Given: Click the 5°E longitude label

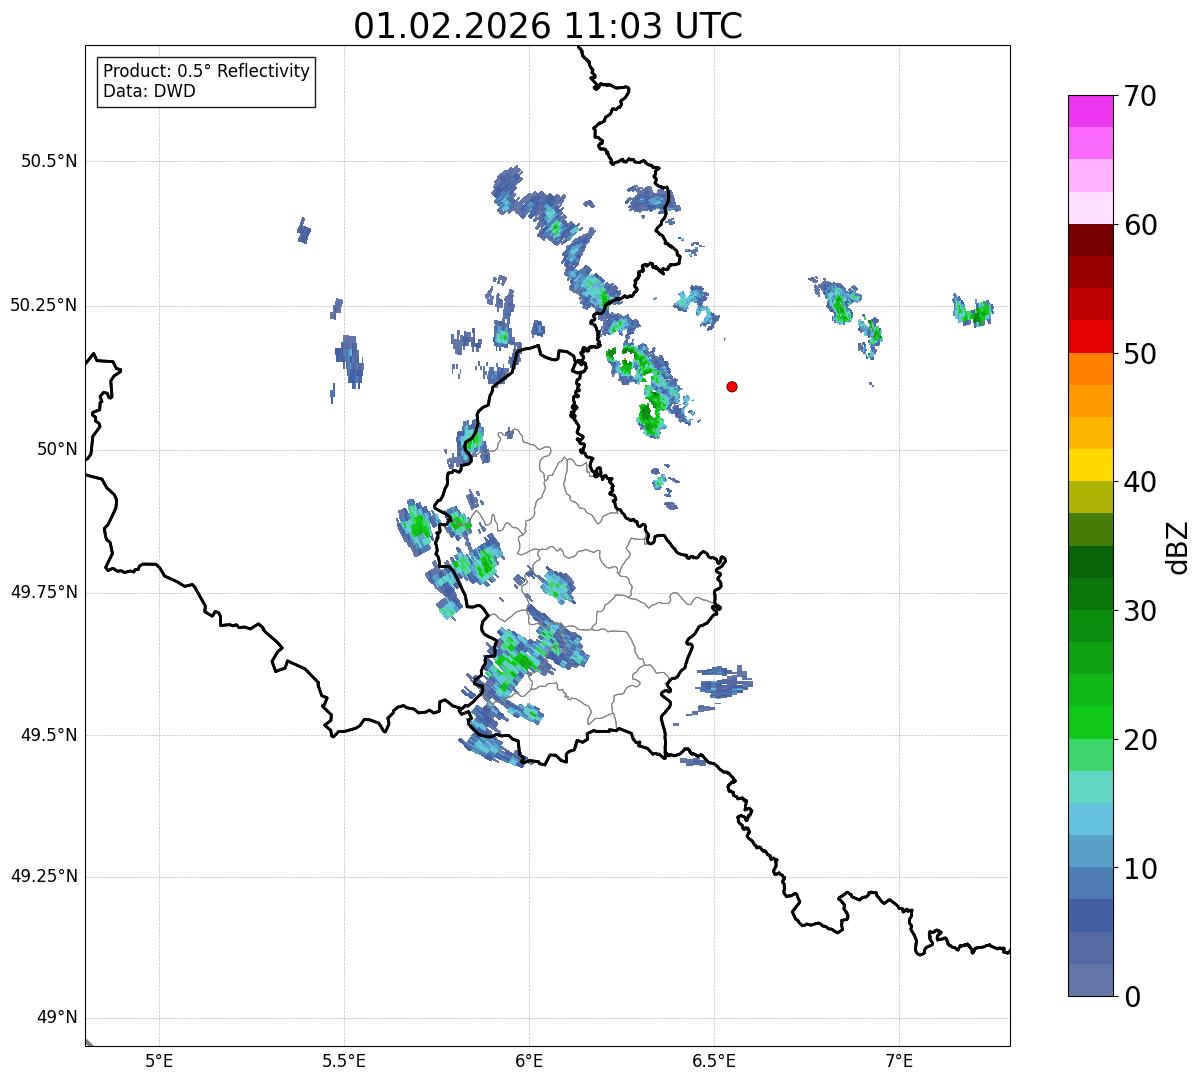Looking at the screenshot, I should click(x=159, y=1061).
